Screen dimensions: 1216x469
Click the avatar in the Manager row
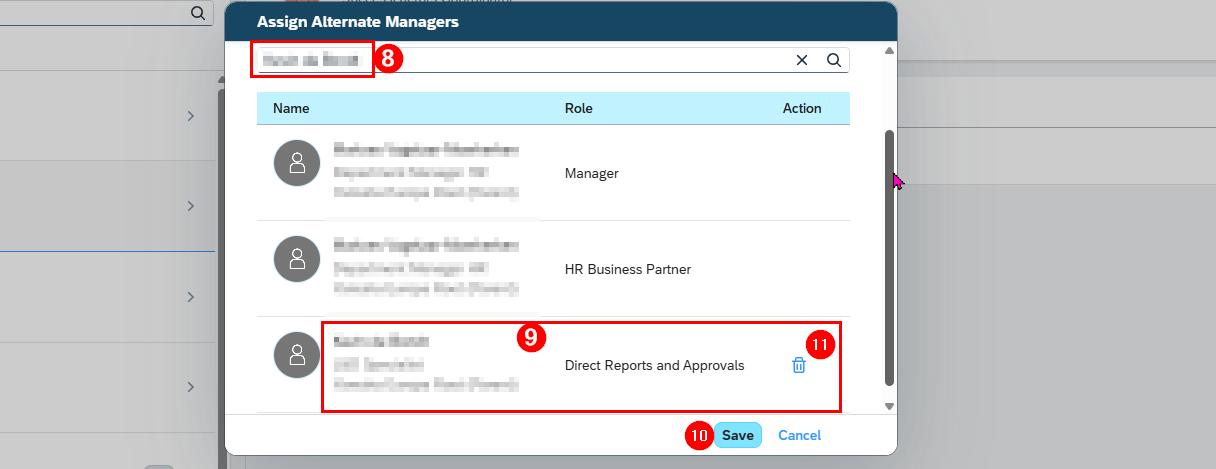(x=297, y=163)
